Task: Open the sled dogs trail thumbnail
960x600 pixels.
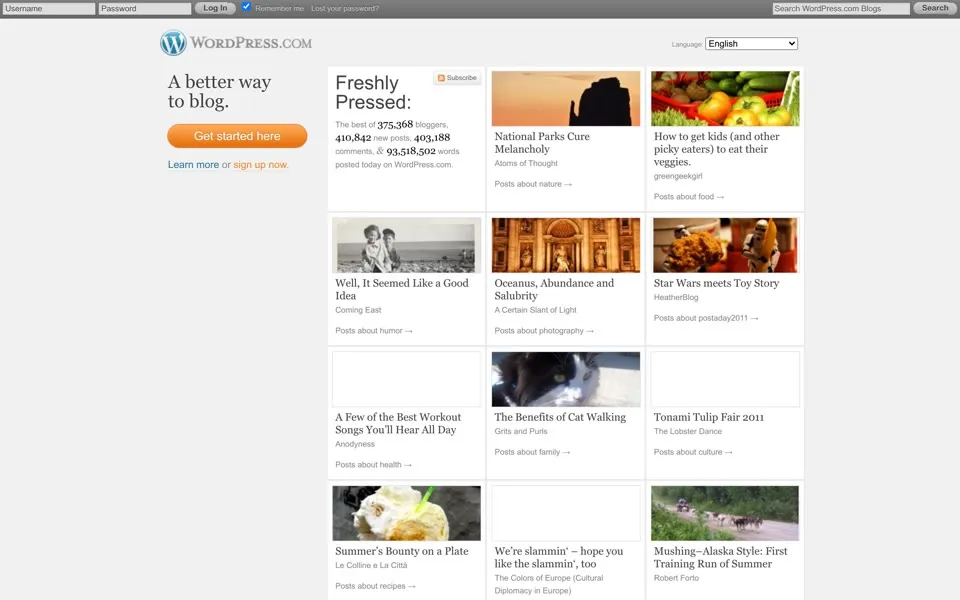Action: click(725, 513)
